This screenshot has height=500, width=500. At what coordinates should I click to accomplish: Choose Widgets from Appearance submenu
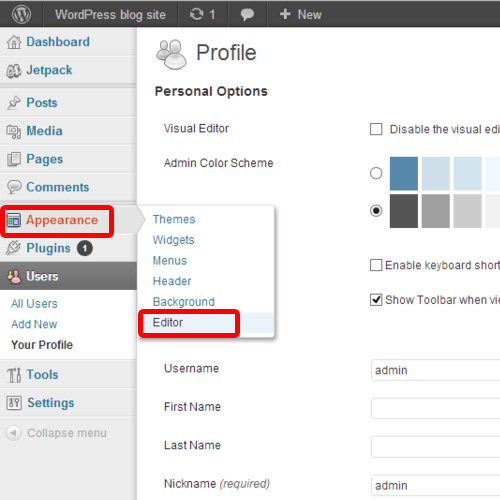click(173, 240)
